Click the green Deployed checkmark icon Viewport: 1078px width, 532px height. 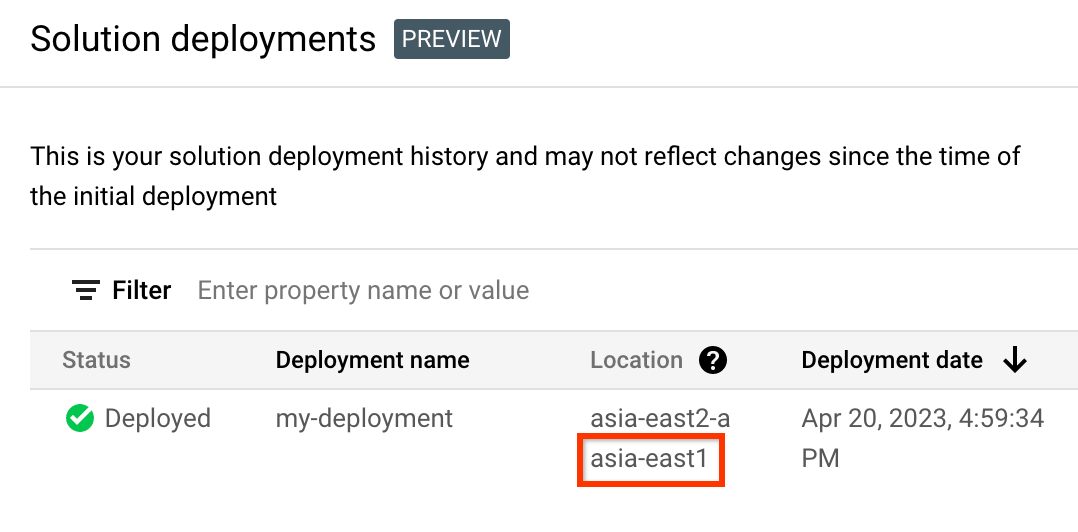click(x=79, y=418)
